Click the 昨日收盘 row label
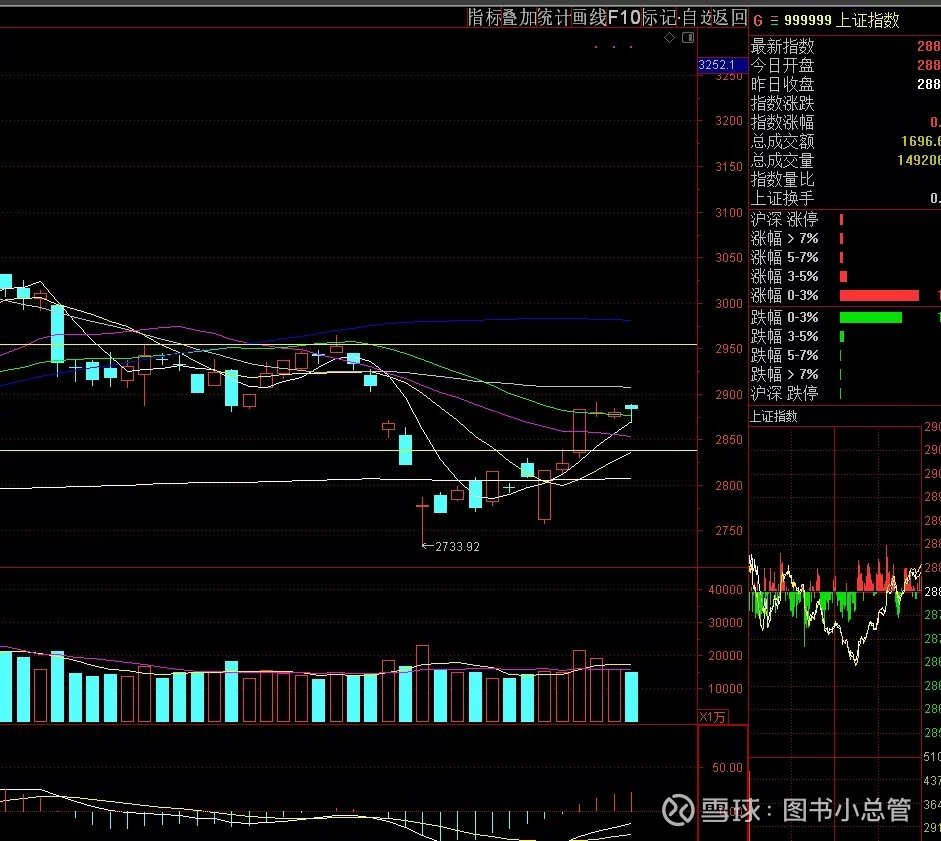 [783, 85]
